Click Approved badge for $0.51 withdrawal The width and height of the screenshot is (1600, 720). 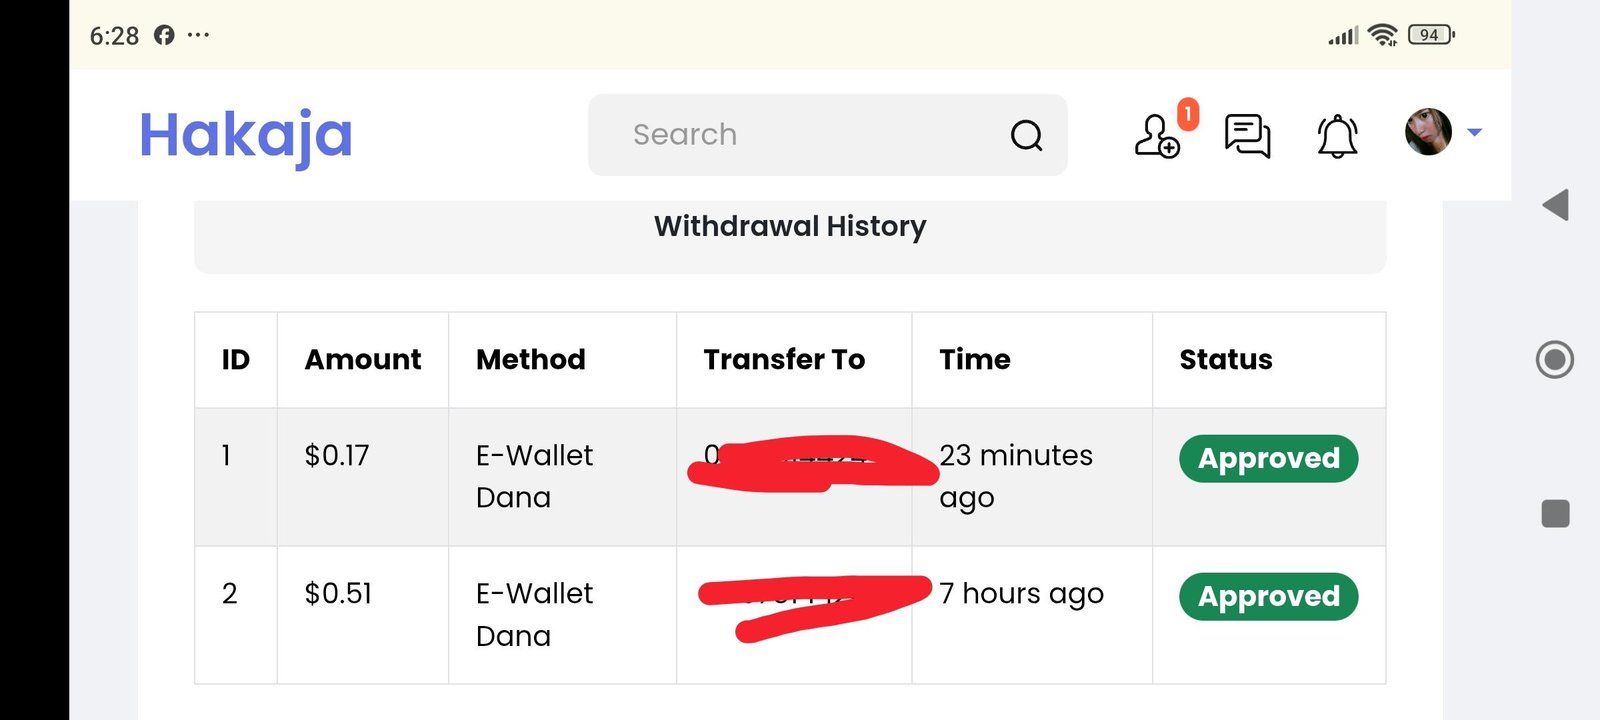click(1268, 597)
